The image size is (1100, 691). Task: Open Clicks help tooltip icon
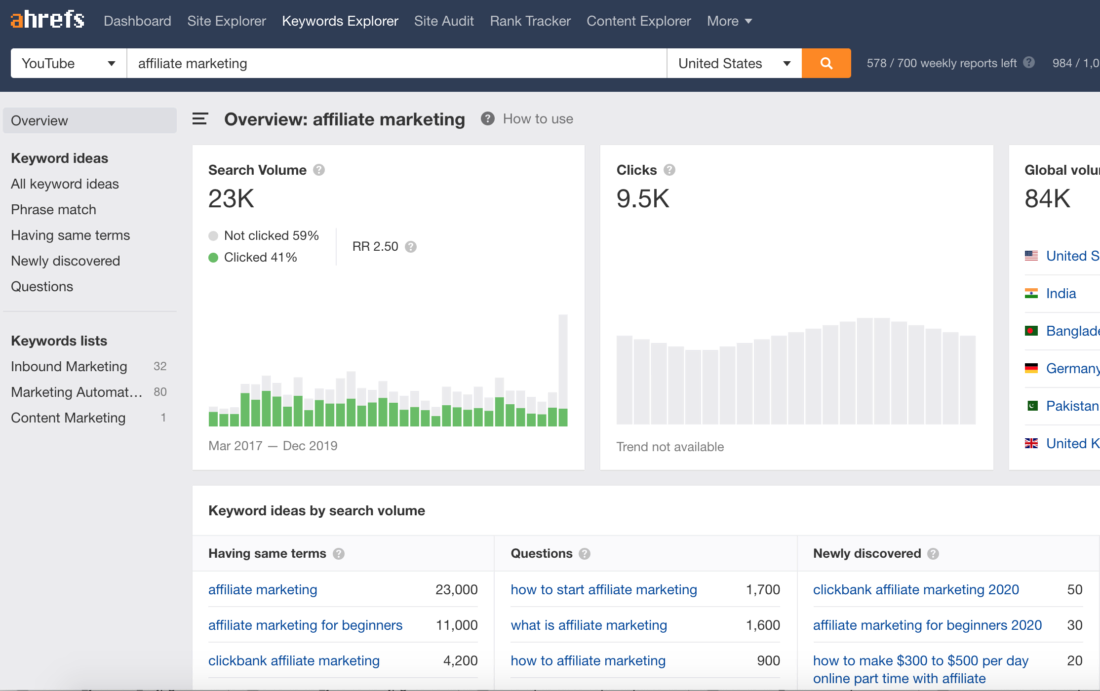pos(669,170)
